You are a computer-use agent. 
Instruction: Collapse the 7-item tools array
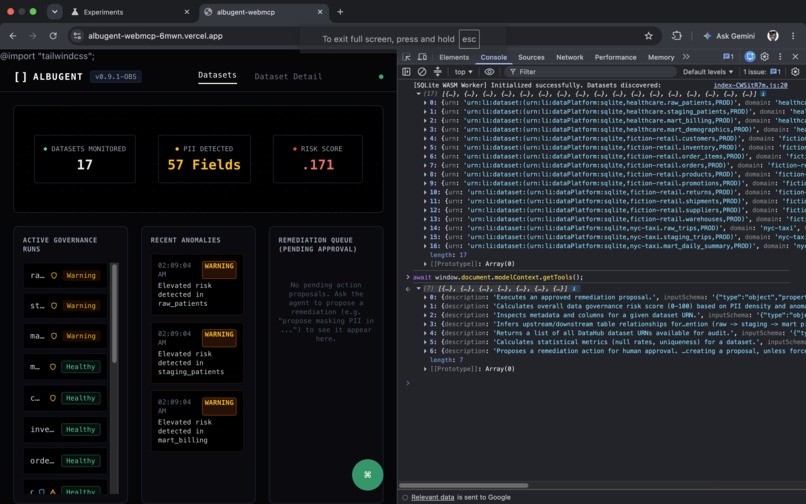pyautogui.click(x=418, y=289)
